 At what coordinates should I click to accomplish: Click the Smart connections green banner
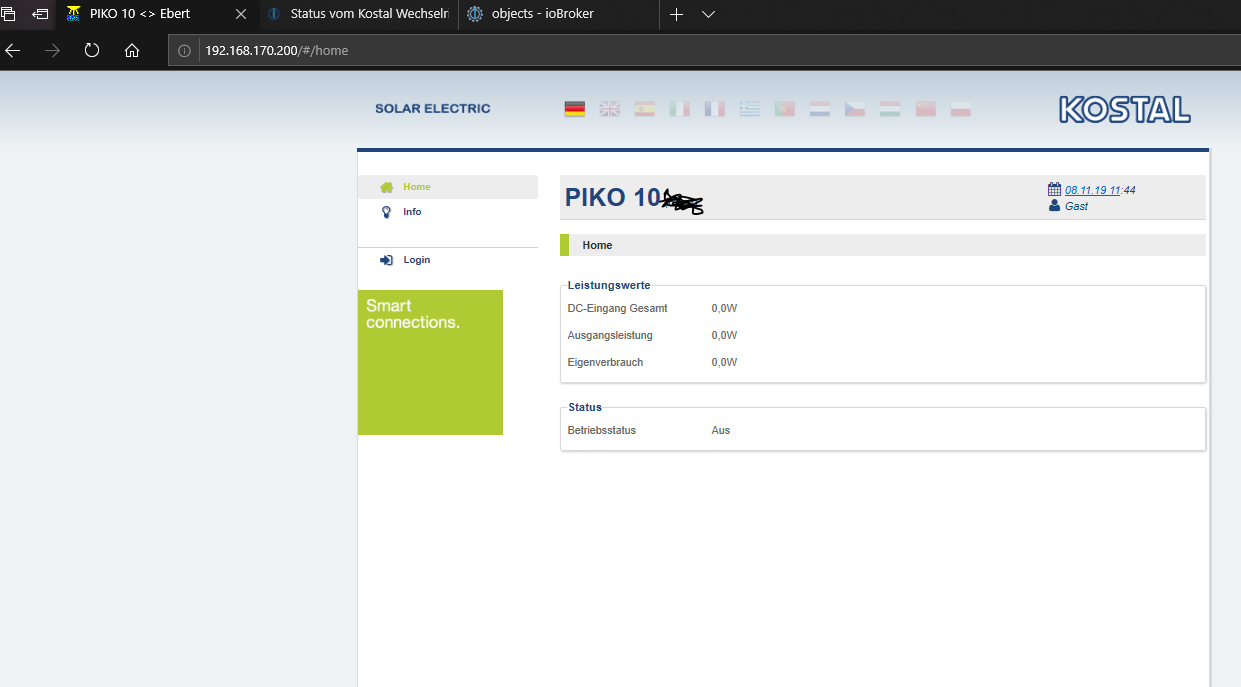pyautogui.click(x=430, y=362)
